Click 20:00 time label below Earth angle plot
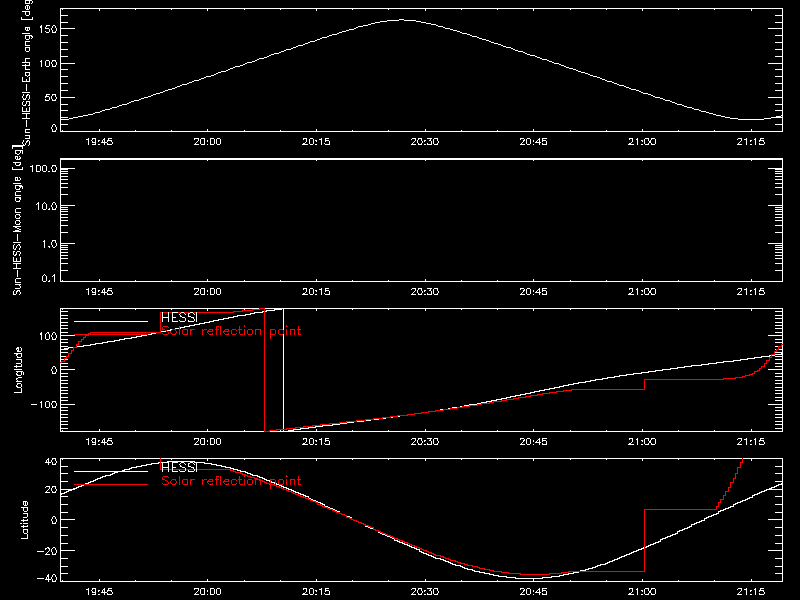Image resolution: width=800 pixels, height=600 pixels. click(208, 141)
